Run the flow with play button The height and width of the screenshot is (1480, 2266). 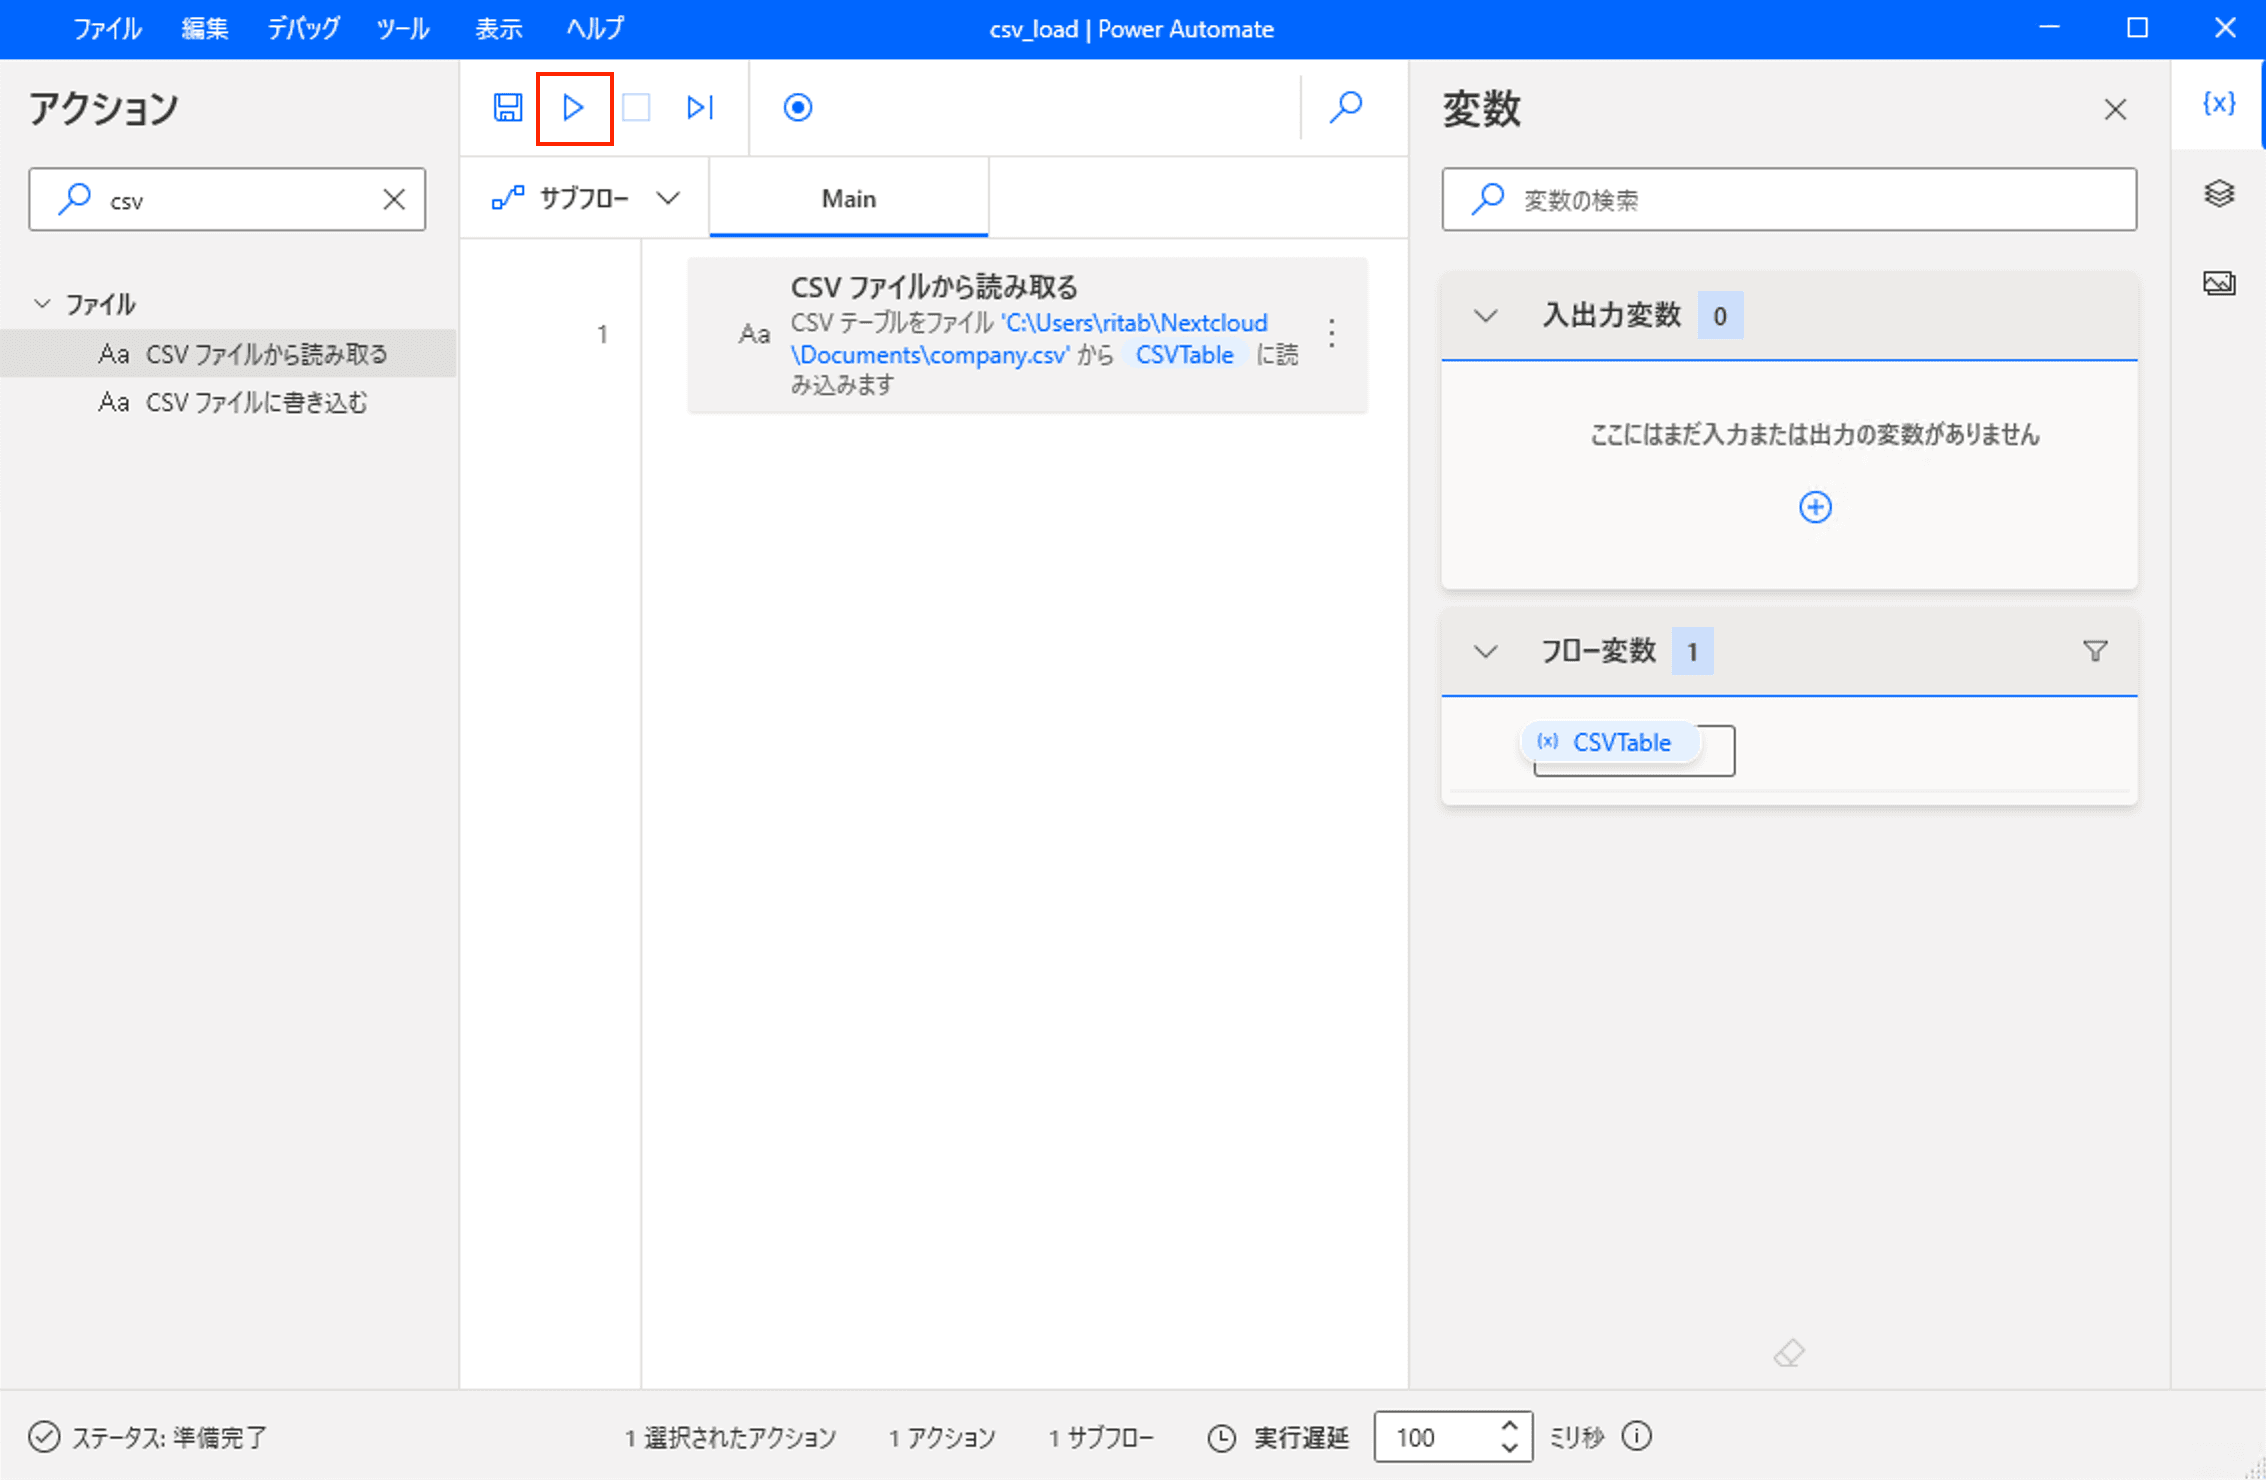pyautogui.click(x=573, y=107)
